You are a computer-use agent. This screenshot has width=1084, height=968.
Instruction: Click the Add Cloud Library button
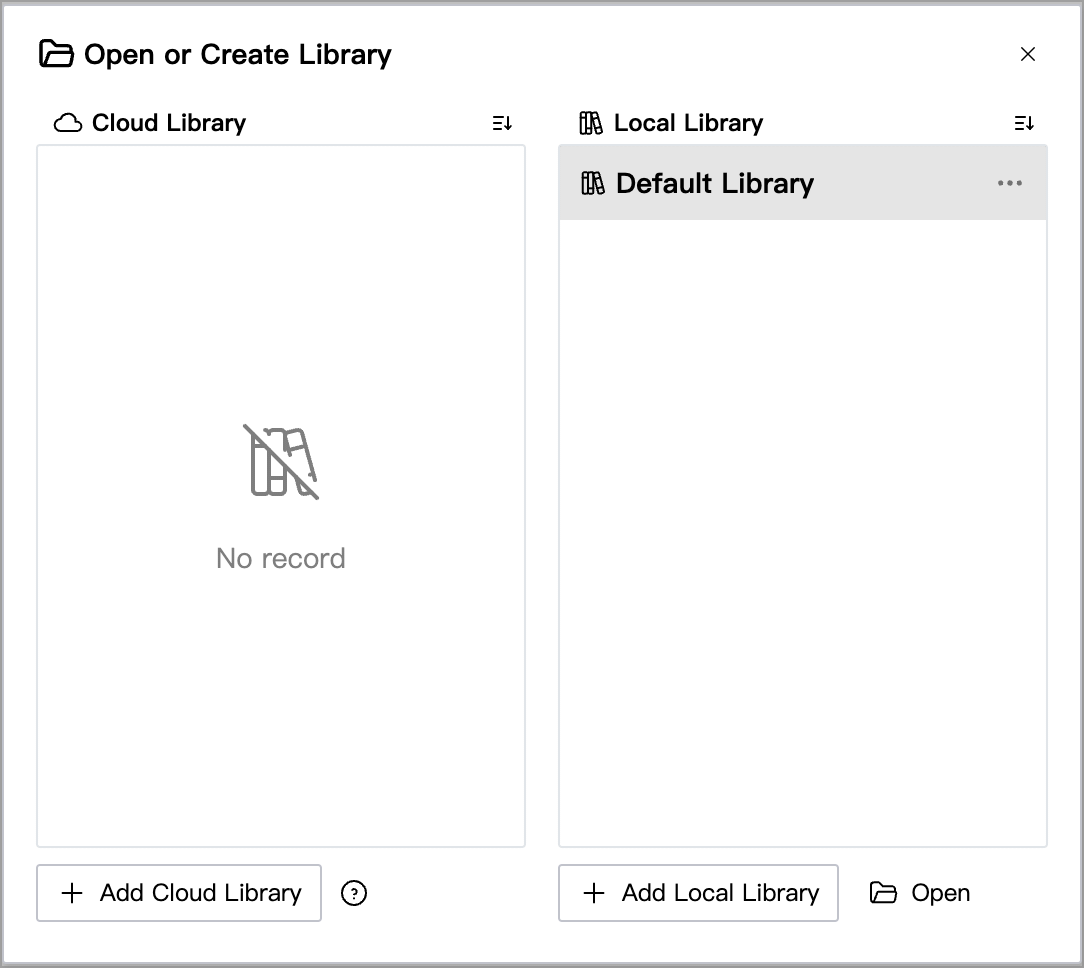179,893
